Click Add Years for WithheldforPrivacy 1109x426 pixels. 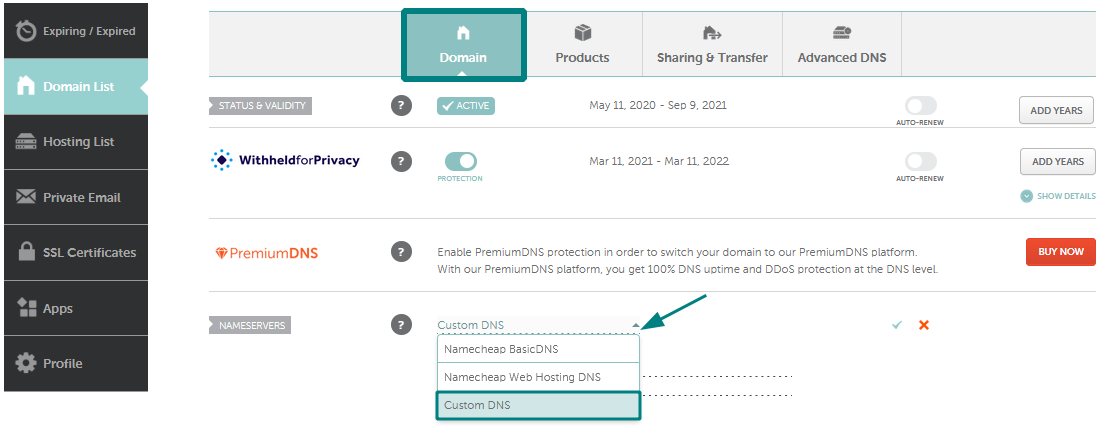tap(1057, 161)
